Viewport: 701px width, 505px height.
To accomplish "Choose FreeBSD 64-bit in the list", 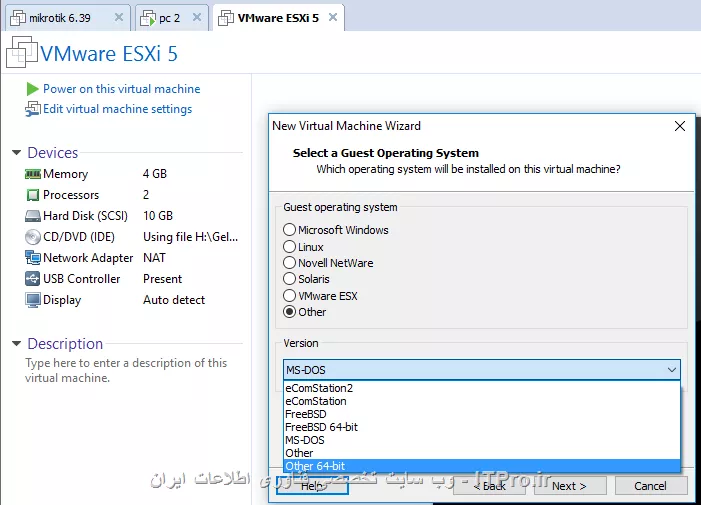I will tap(482, 427).
